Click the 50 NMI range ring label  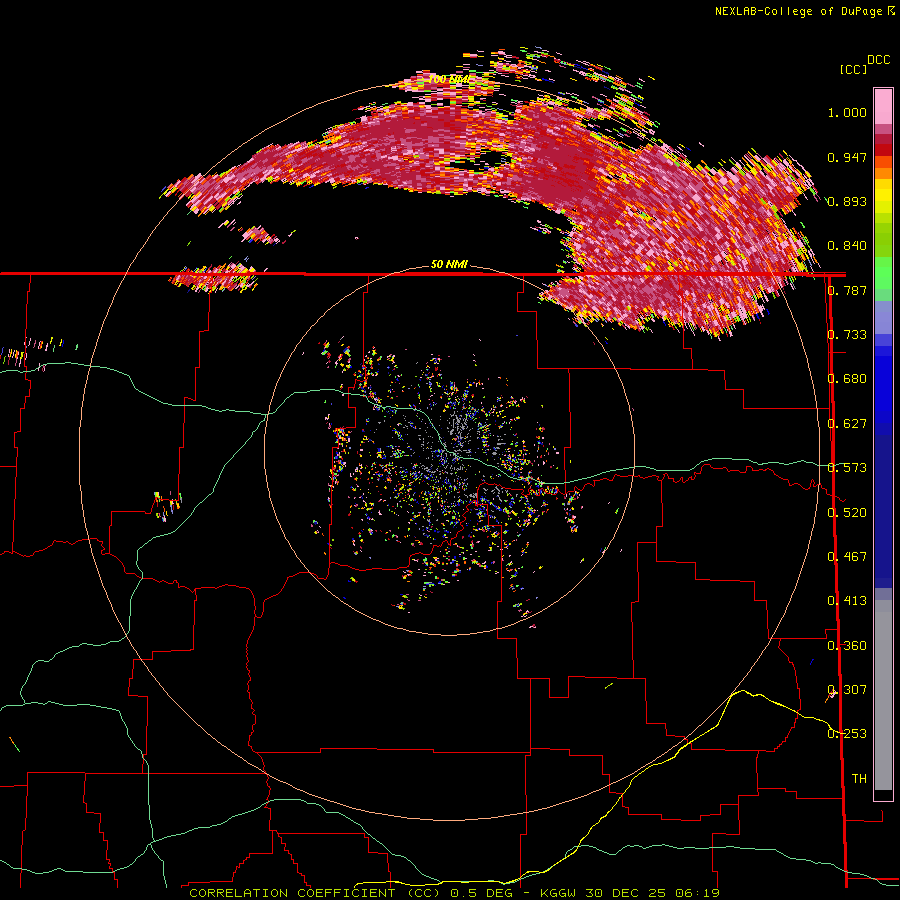pos(449,264)
